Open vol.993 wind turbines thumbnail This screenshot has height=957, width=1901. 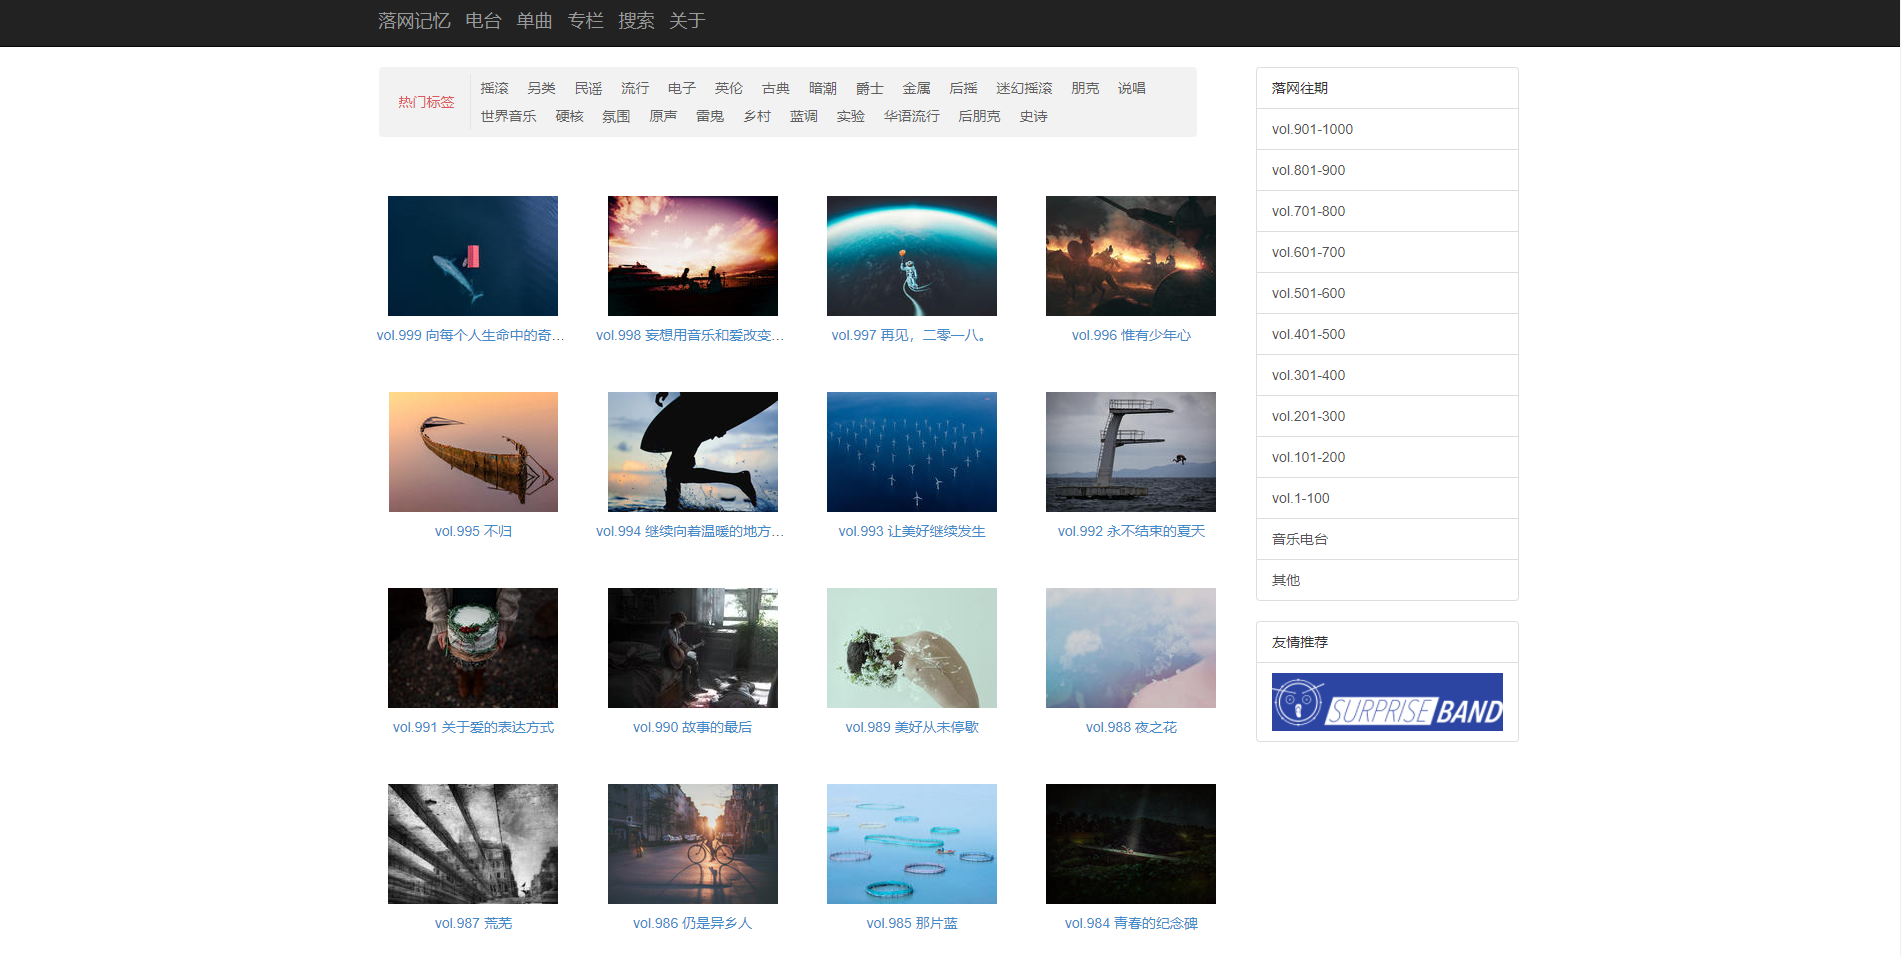pyautogui.click(x=912, y=452)
